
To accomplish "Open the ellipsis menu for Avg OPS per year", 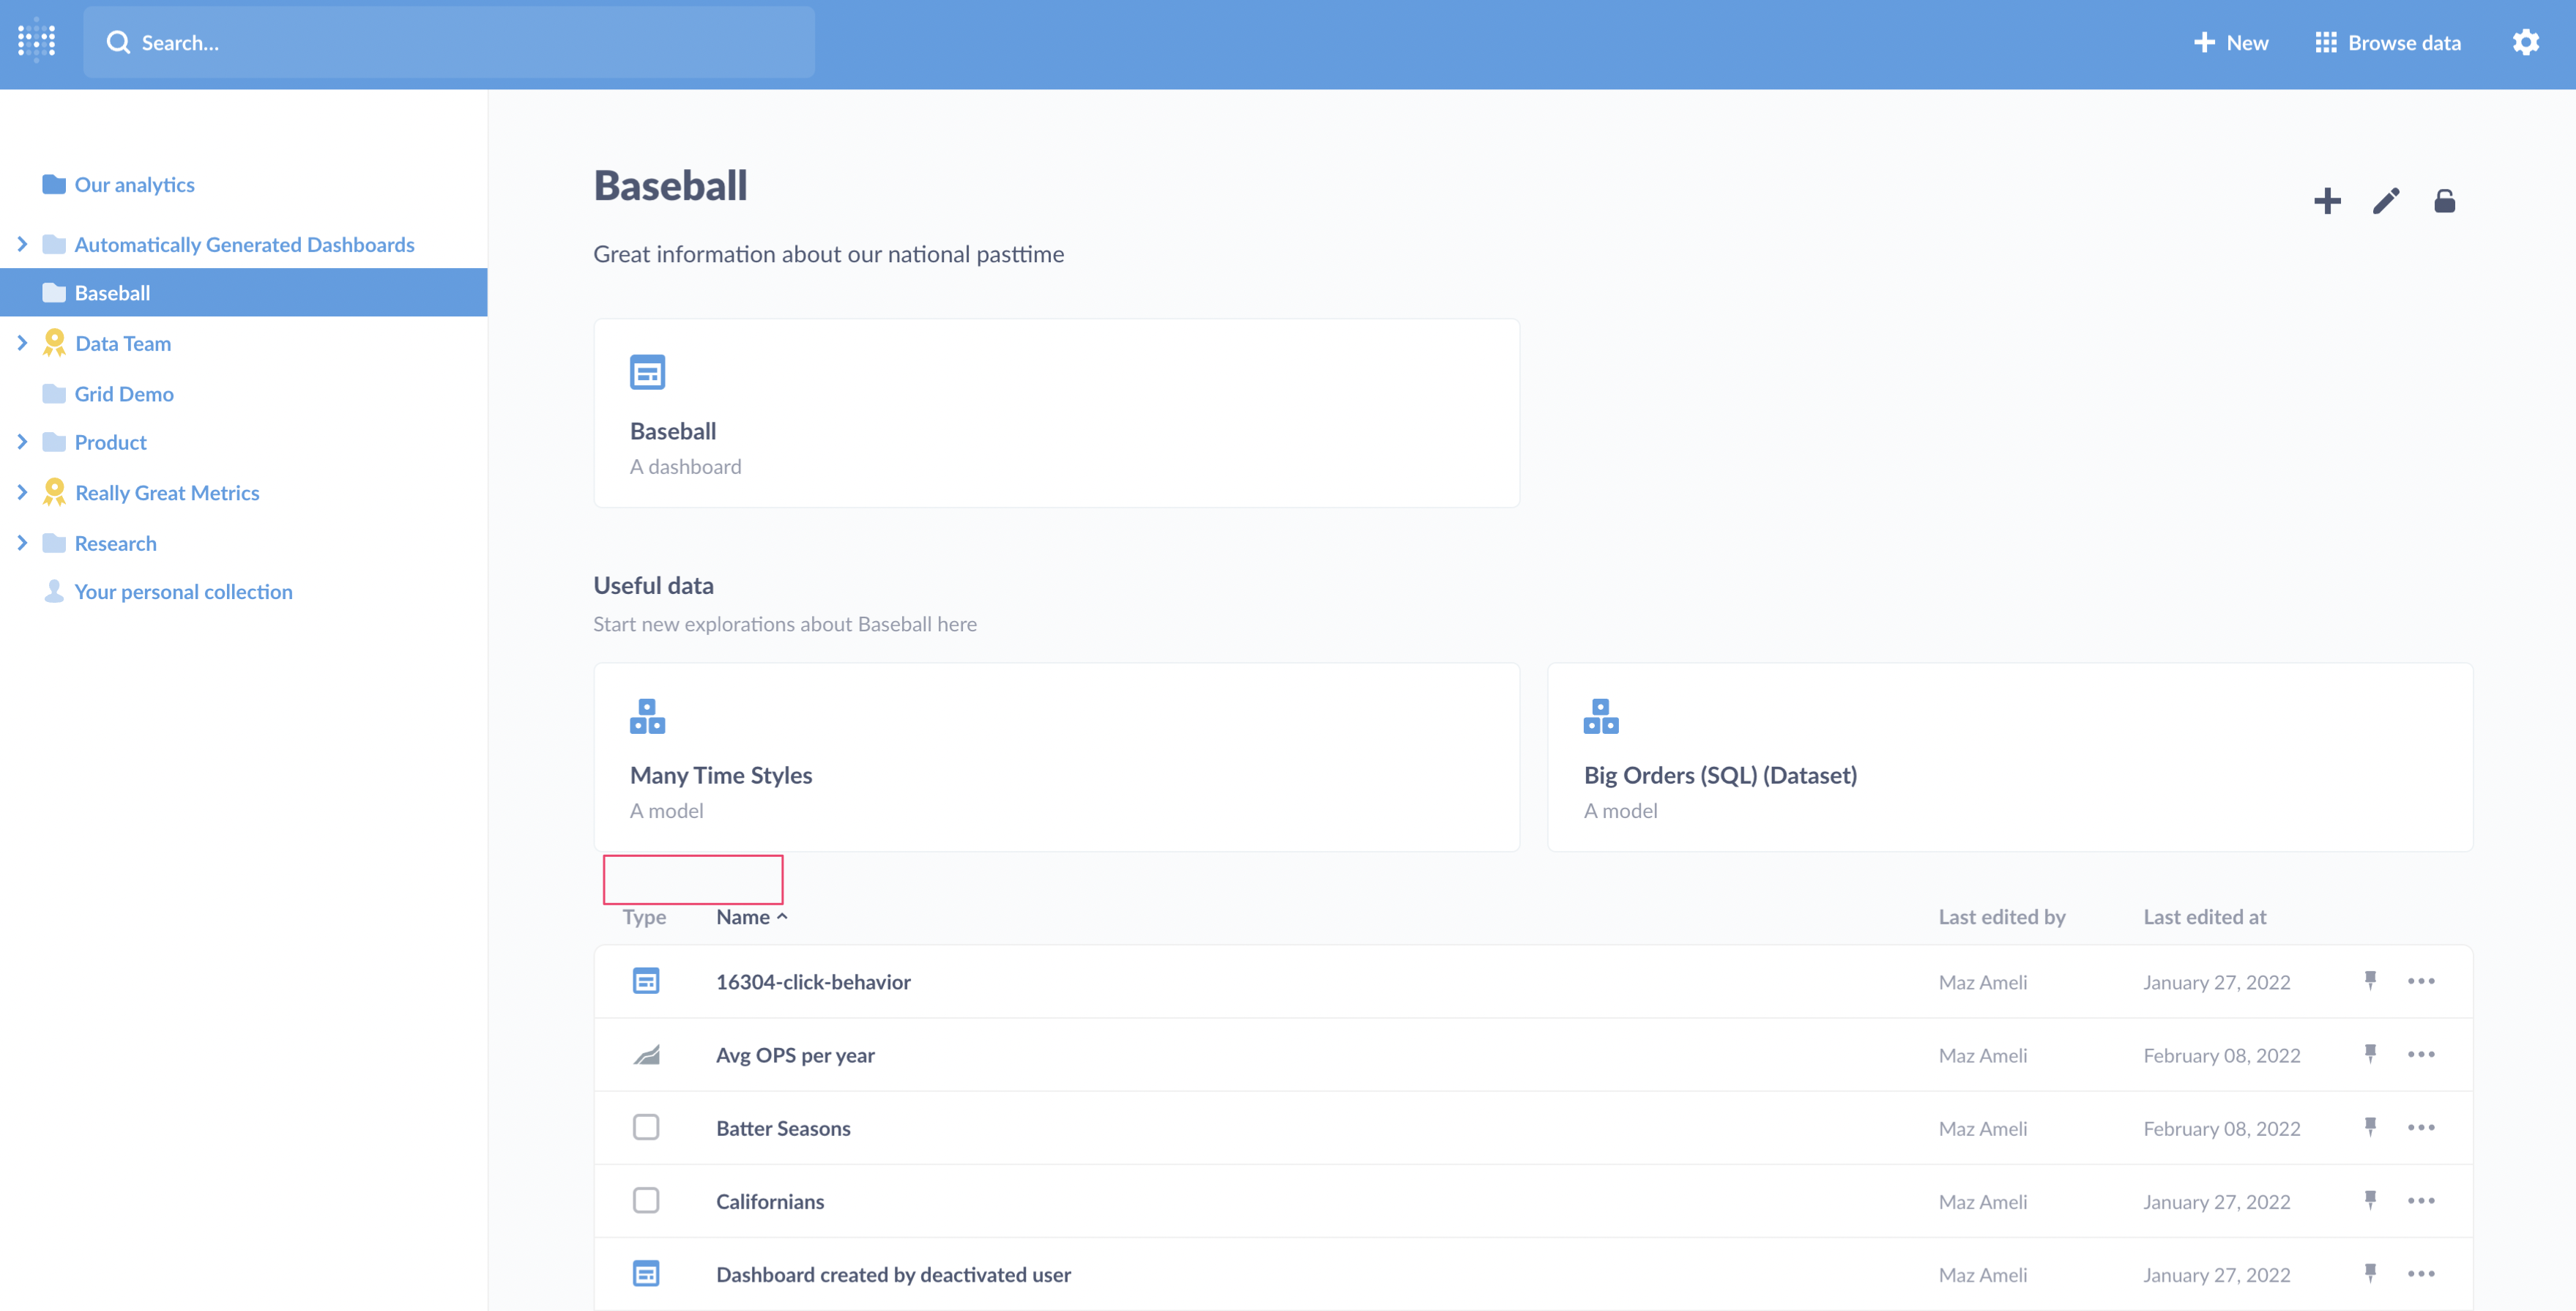I will tap(2422, 1054).
